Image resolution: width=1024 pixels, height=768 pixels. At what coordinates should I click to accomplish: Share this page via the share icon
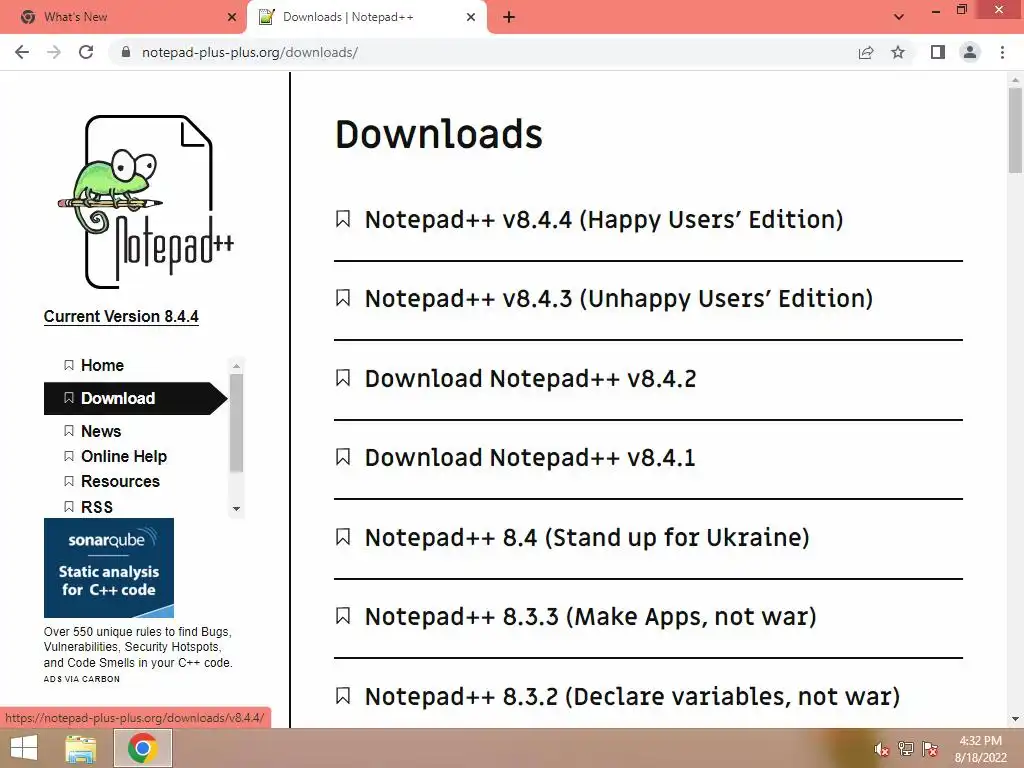click(x=866, y=52)
